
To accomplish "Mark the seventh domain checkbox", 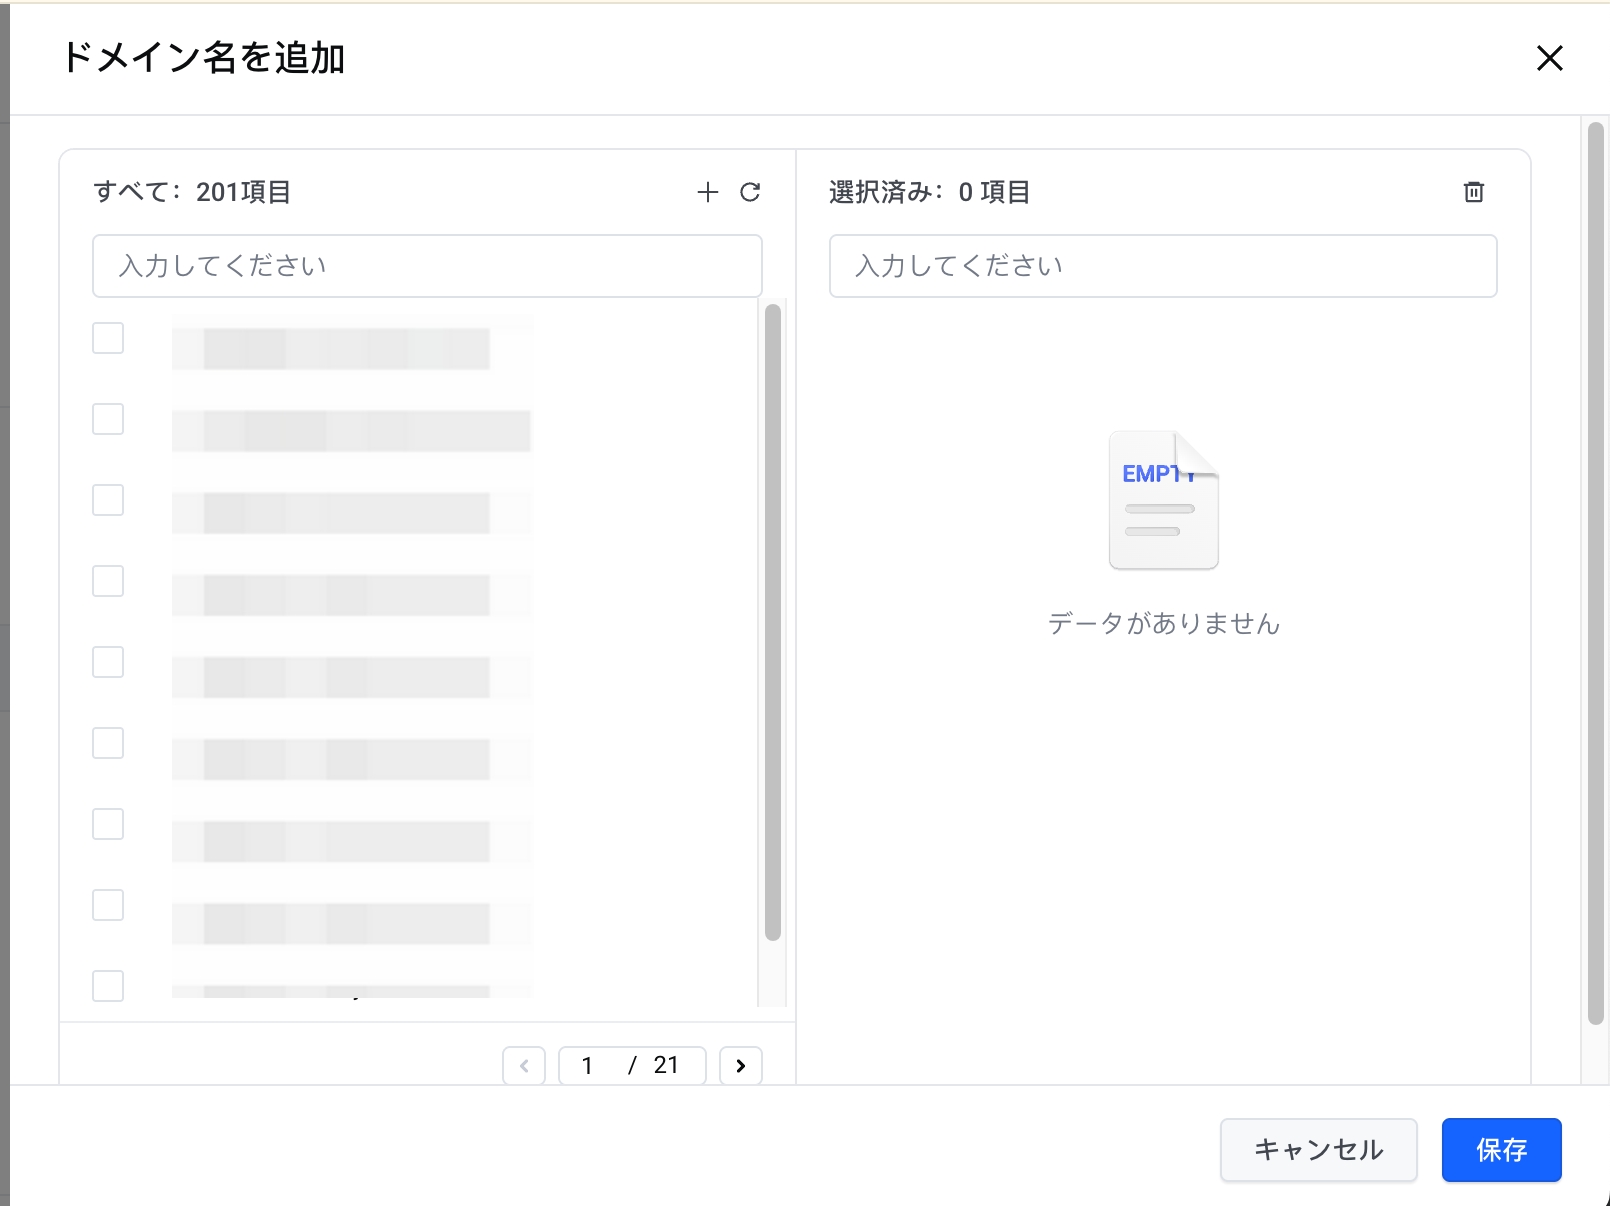I will pyautogui.click(x=108, y=824).
